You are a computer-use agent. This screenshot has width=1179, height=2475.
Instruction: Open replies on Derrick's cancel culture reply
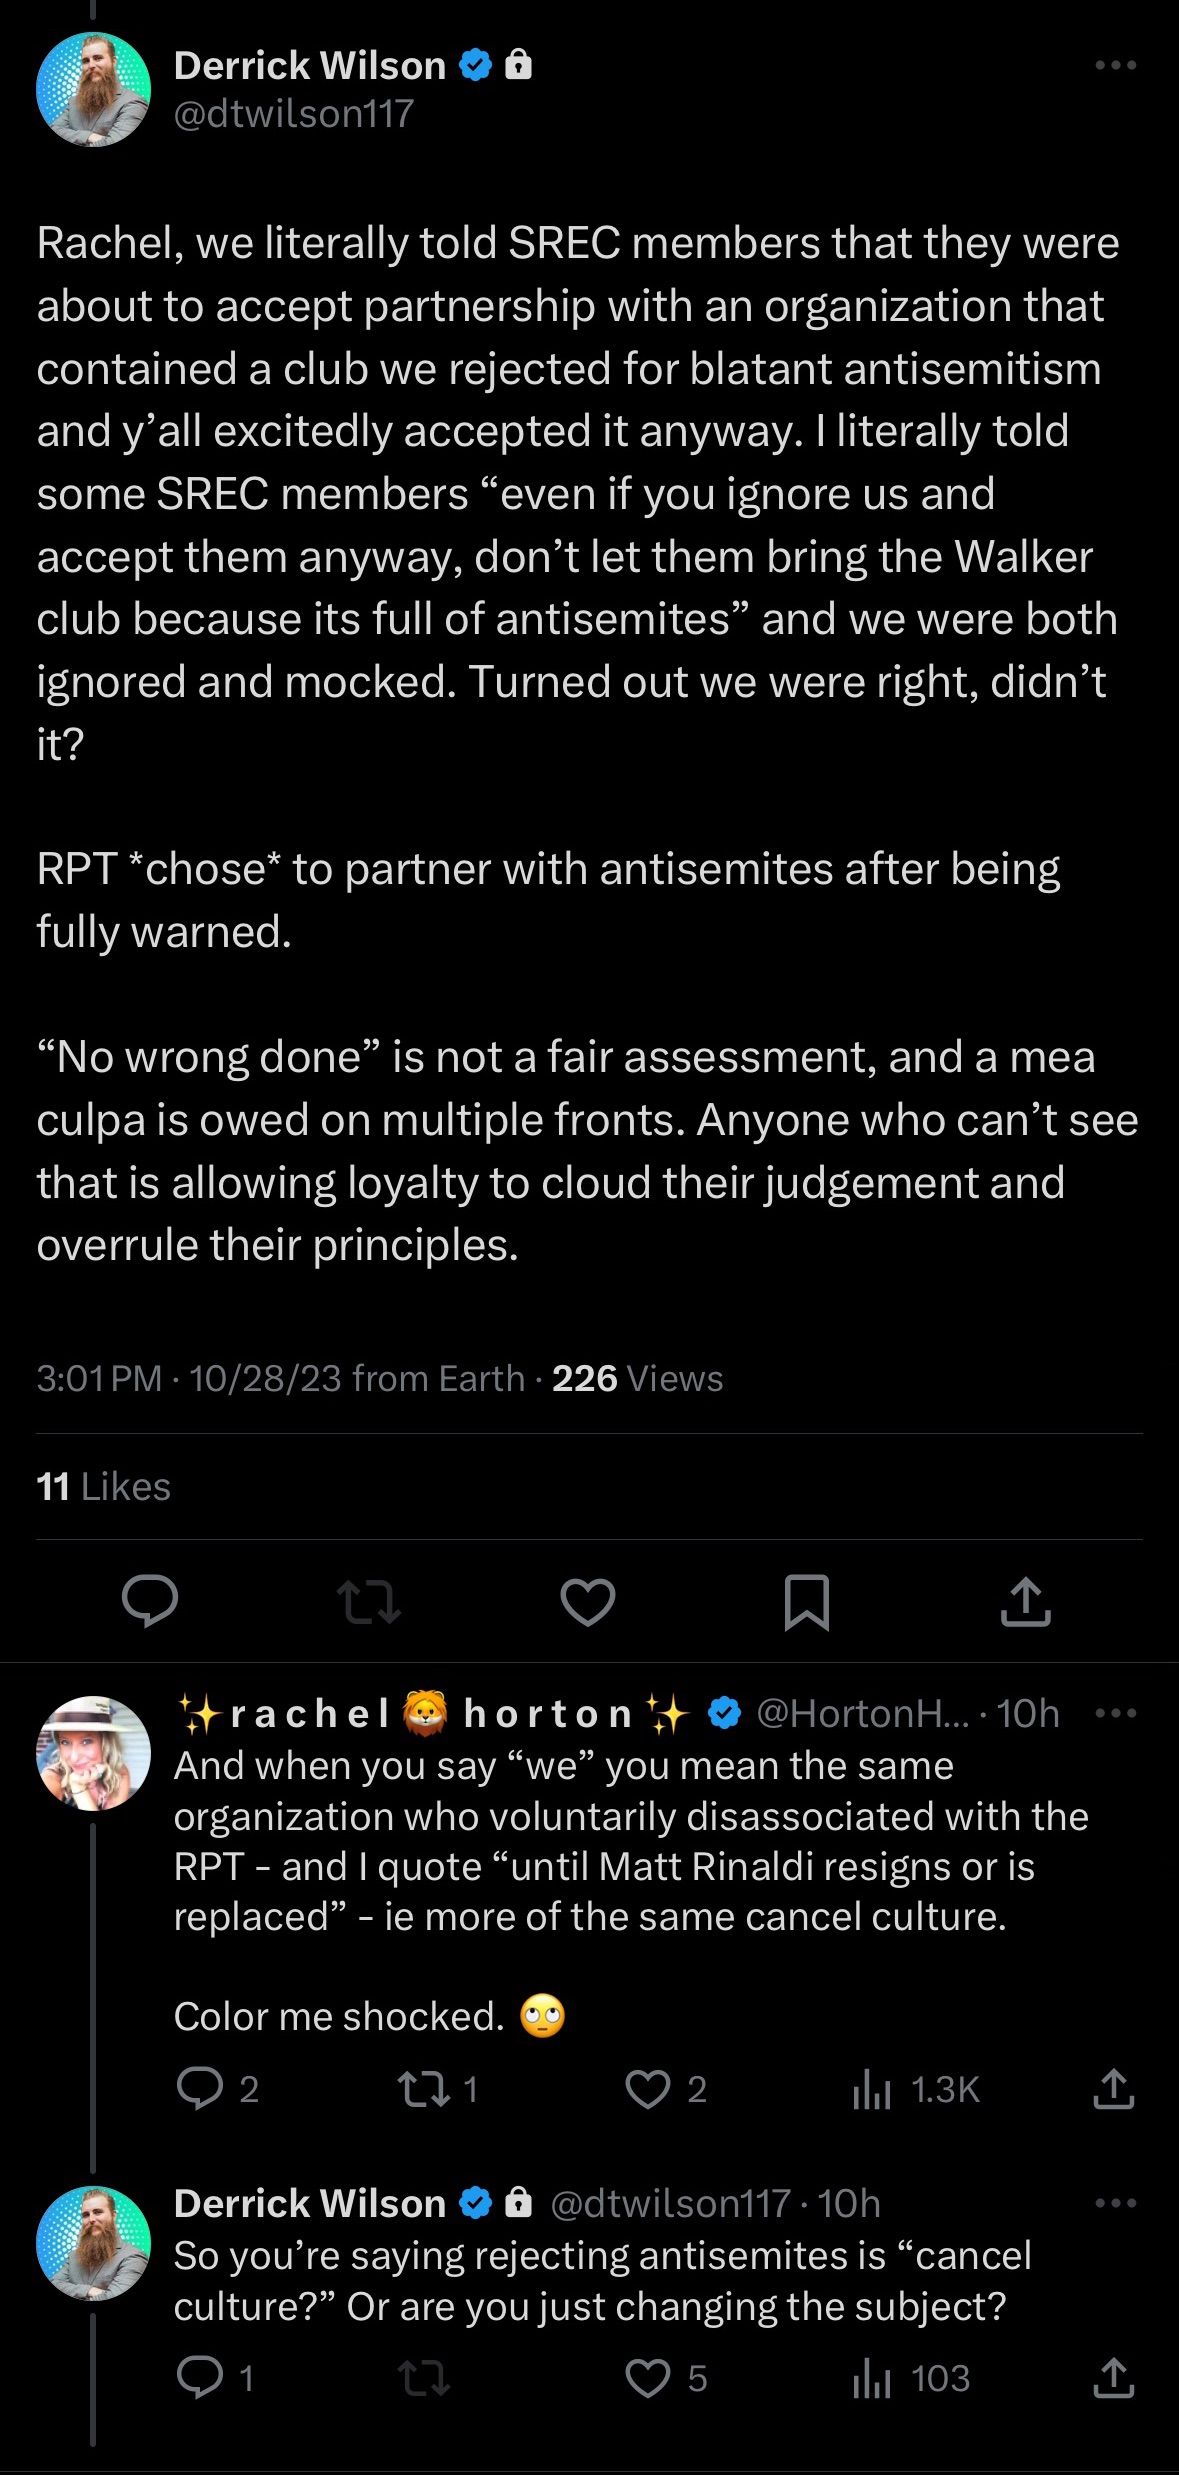click(200, 2378)
